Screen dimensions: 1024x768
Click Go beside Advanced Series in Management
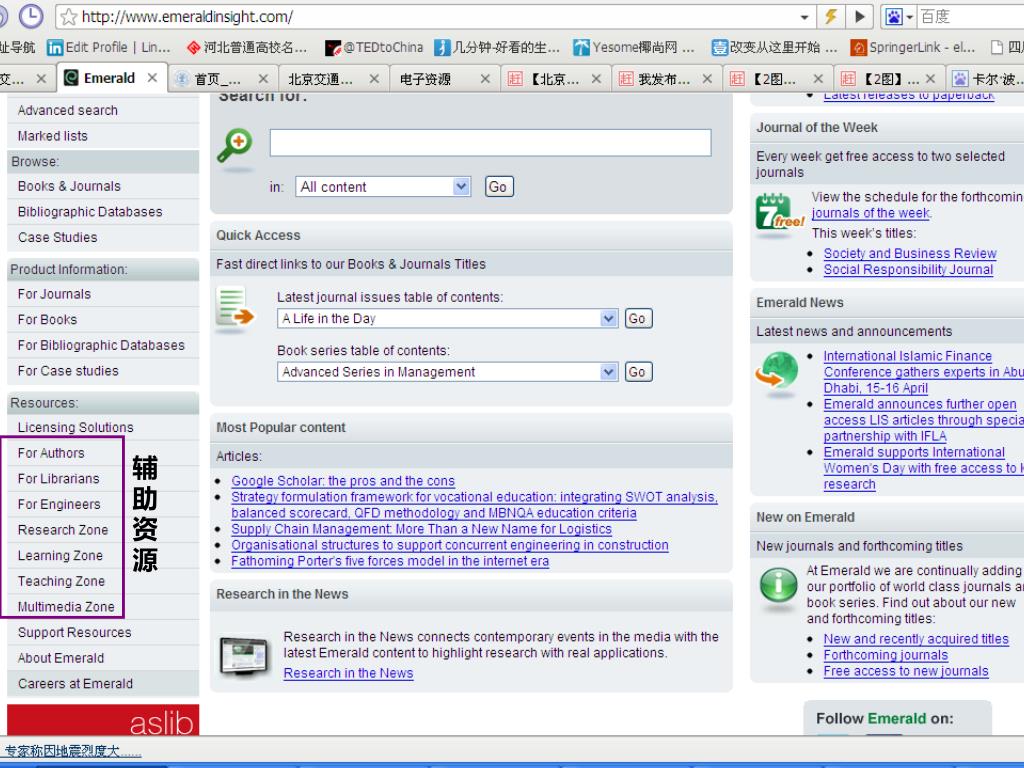pos(638,372)
